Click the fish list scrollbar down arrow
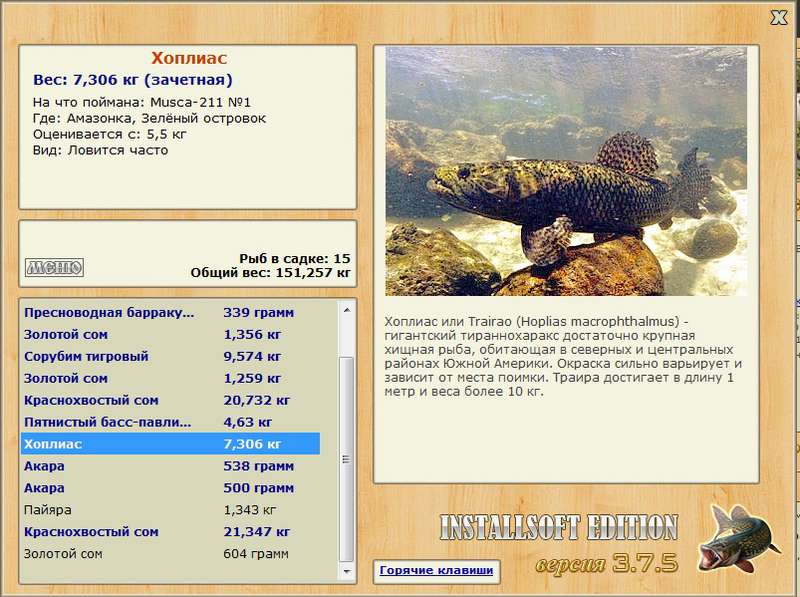This screenshot has height=597, width=800. [346, 571]
